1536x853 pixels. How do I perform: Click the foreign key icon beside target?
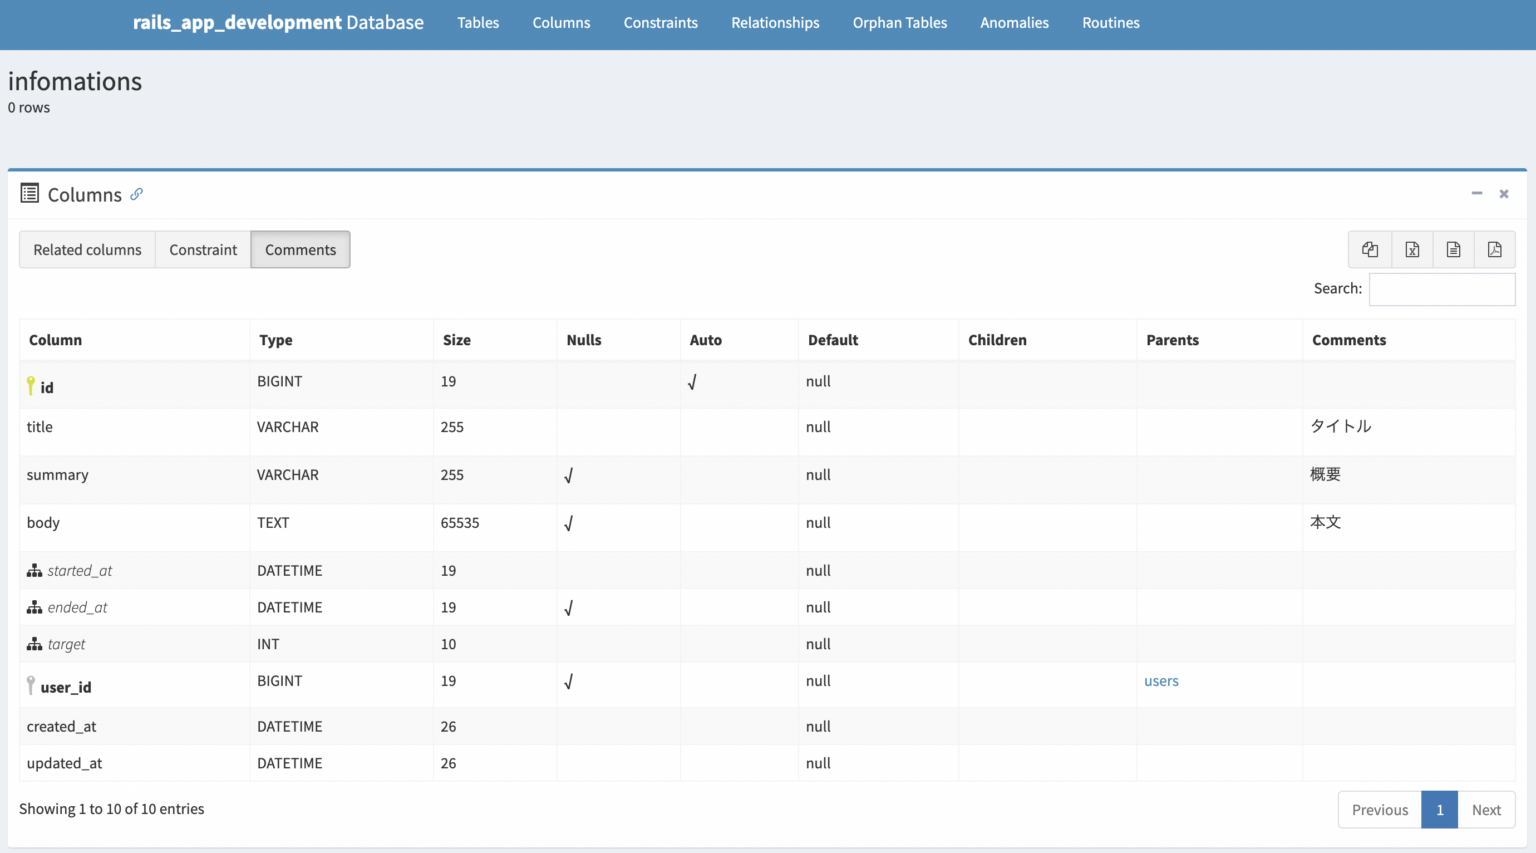click(33, 643)
